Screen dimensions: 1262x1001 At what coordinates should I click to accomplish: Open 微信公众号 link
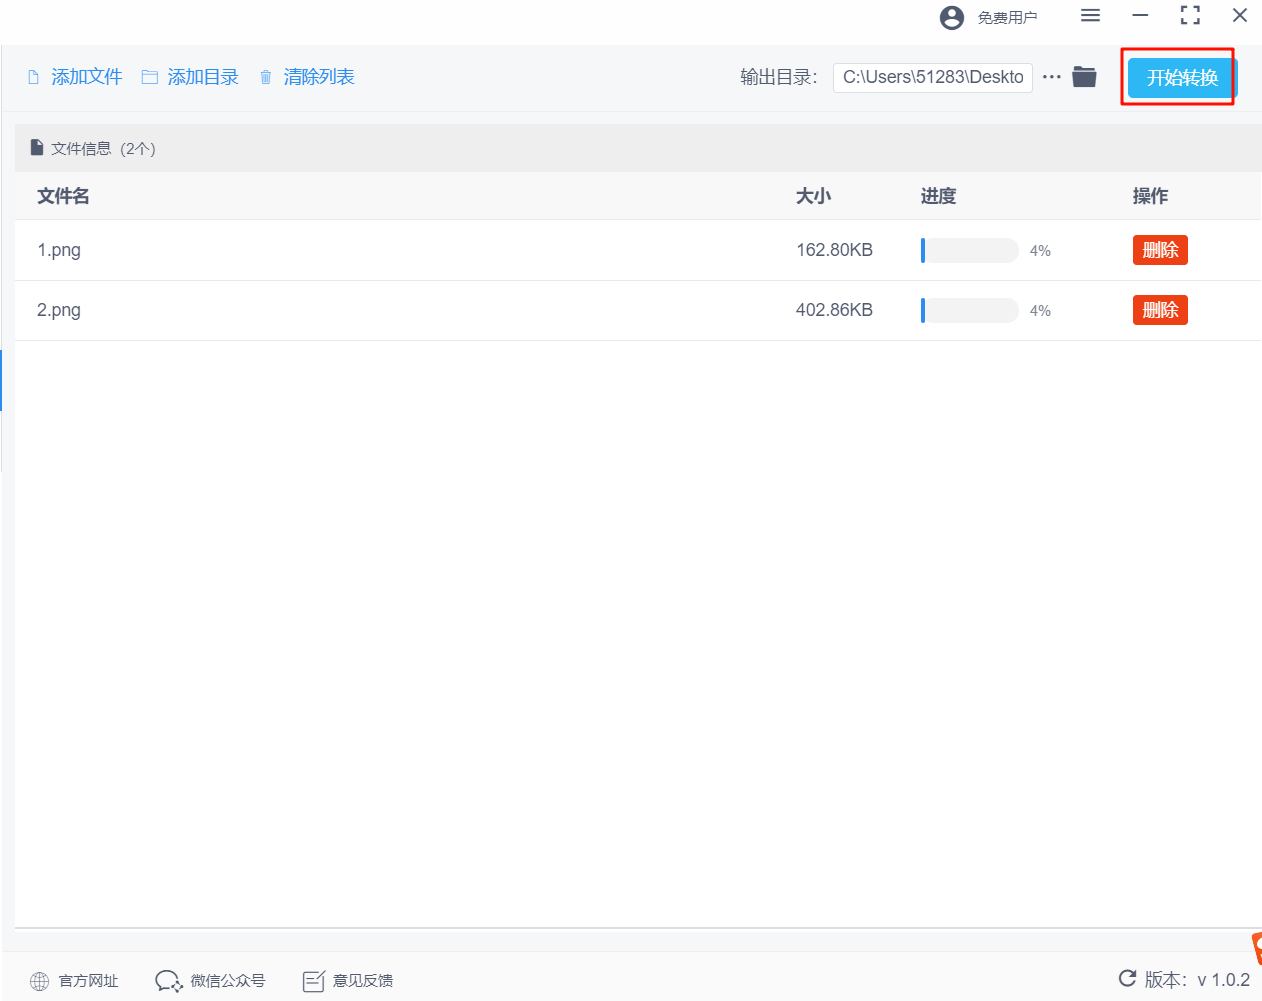tap(228, 981)
